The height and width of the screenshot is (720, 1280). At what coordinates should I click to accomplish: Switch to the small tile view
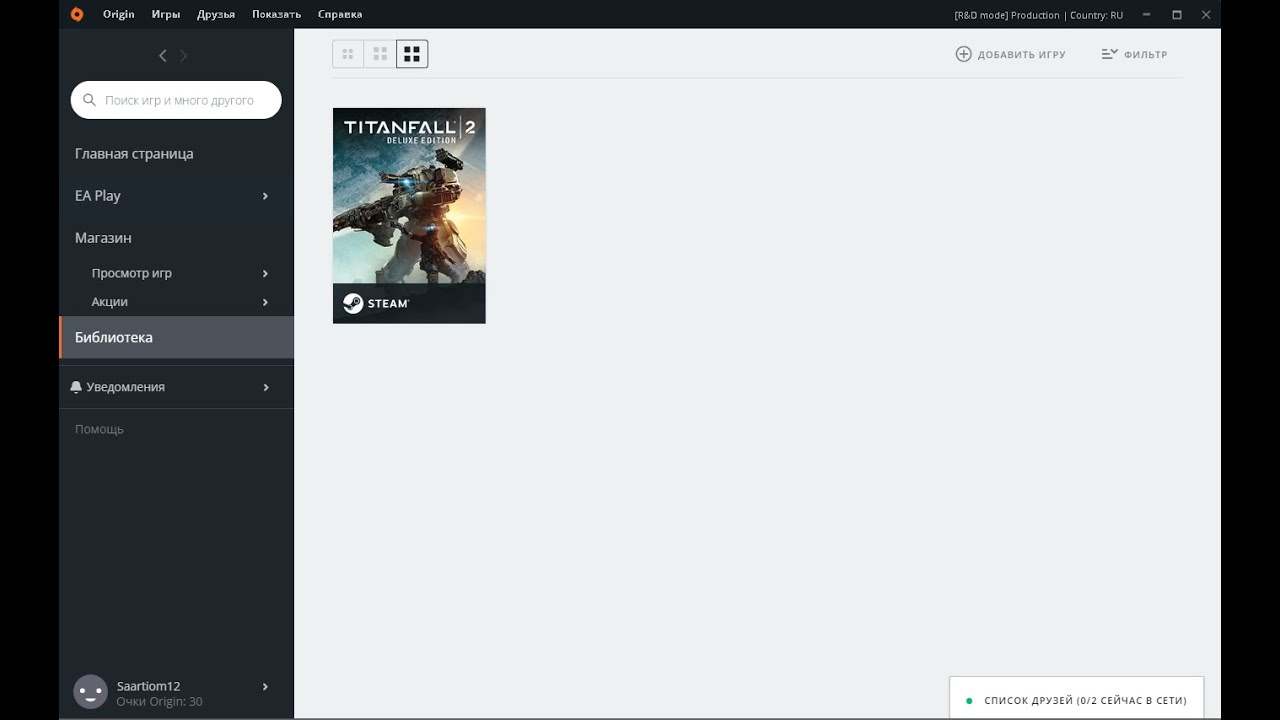[348, 54]
